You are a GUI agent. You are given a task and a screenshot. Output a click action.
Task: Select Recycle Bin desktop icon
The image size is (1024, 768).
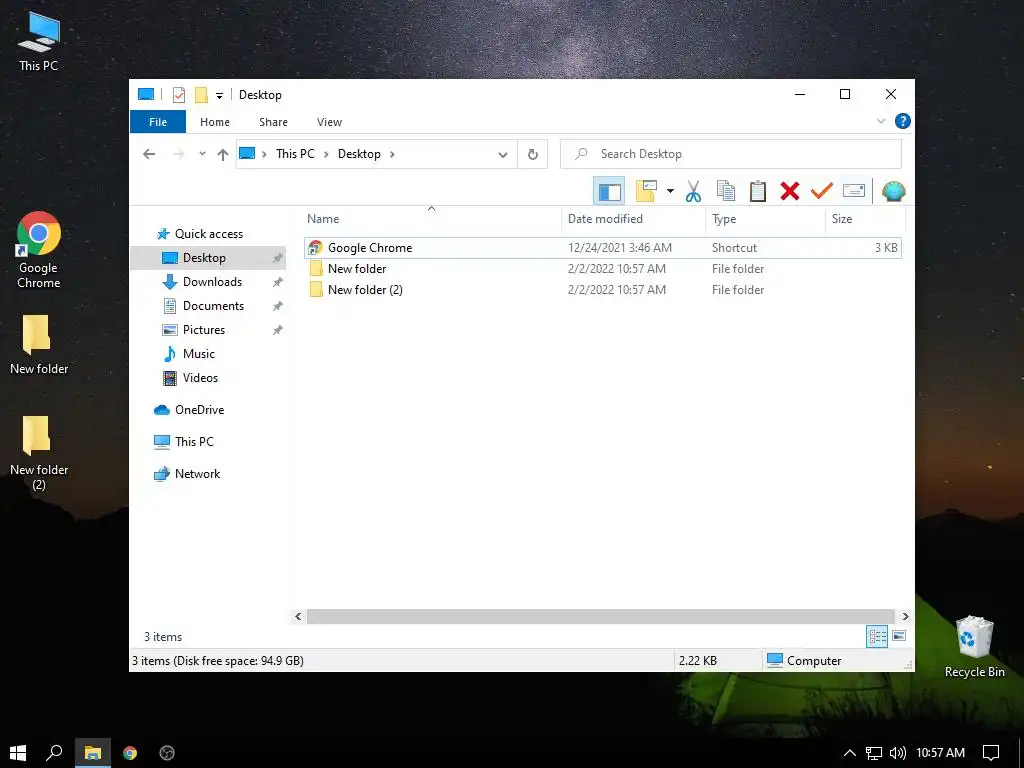[974, 647]
